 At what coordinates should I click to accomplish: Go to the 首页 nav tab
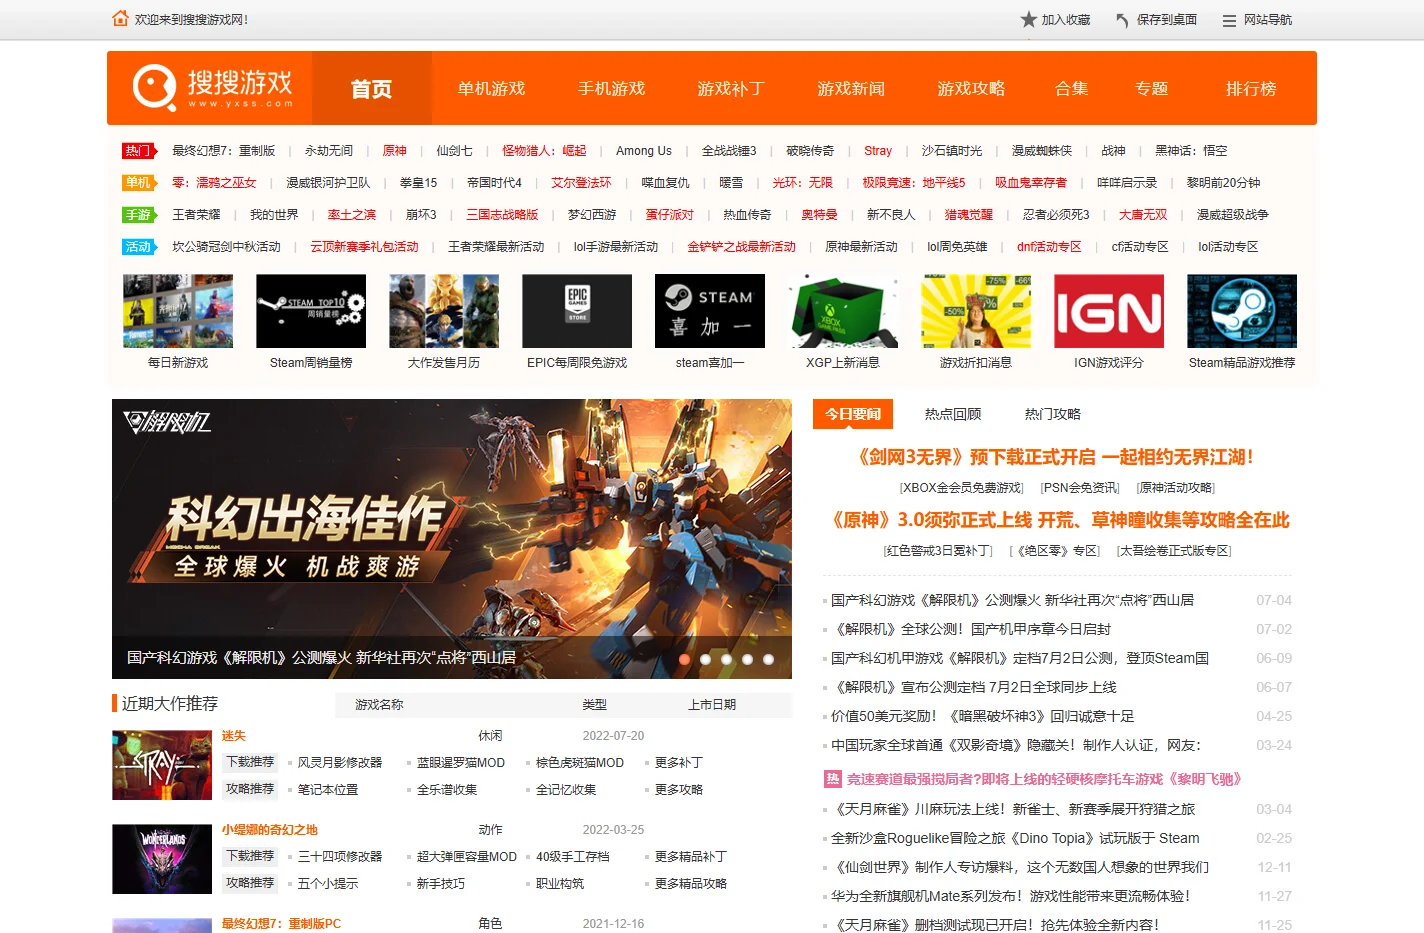371,88
